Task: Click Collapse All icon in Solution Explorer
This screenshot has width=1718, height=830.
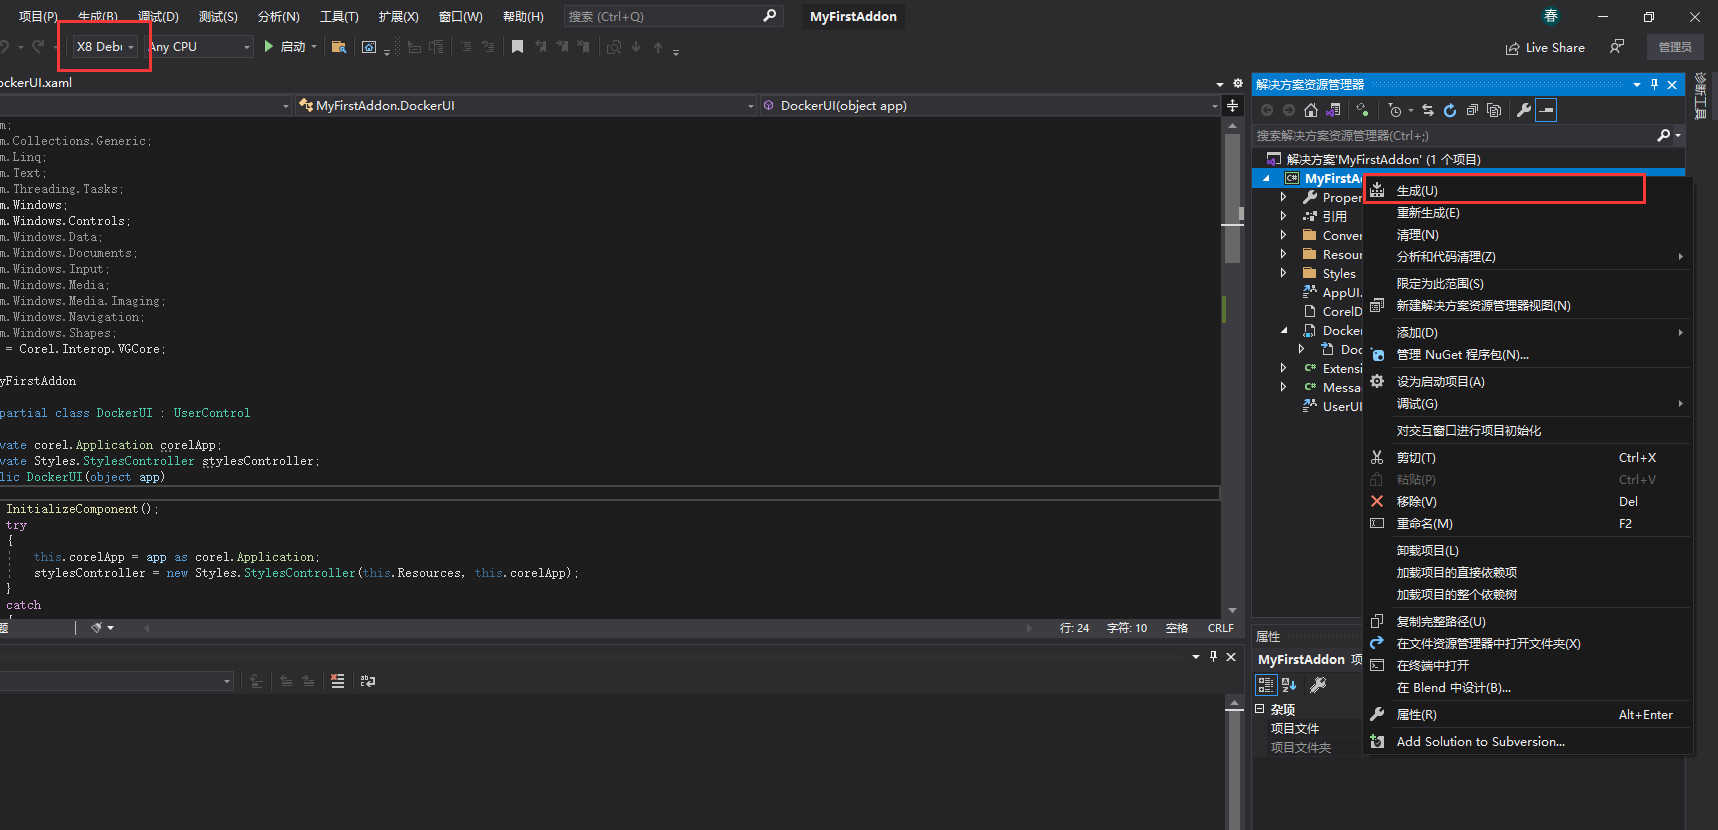Action: (x=1472, y=110)
